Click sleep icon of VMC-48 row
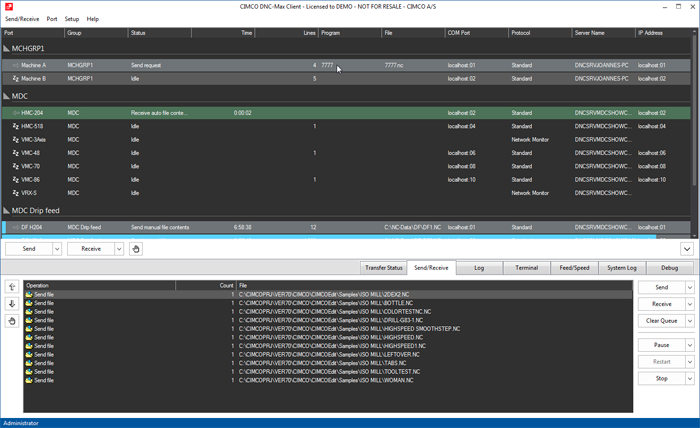 pos(16,153)
